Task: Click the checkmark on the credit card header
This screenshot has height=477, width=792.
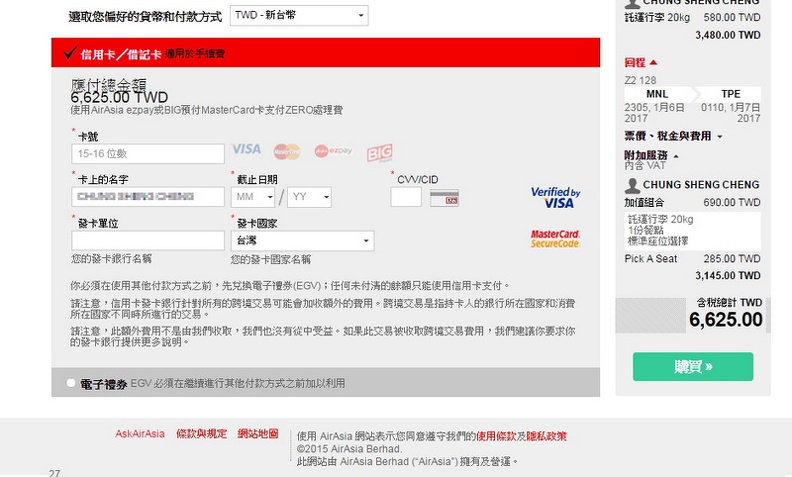Action: click(x=70, y=53)
